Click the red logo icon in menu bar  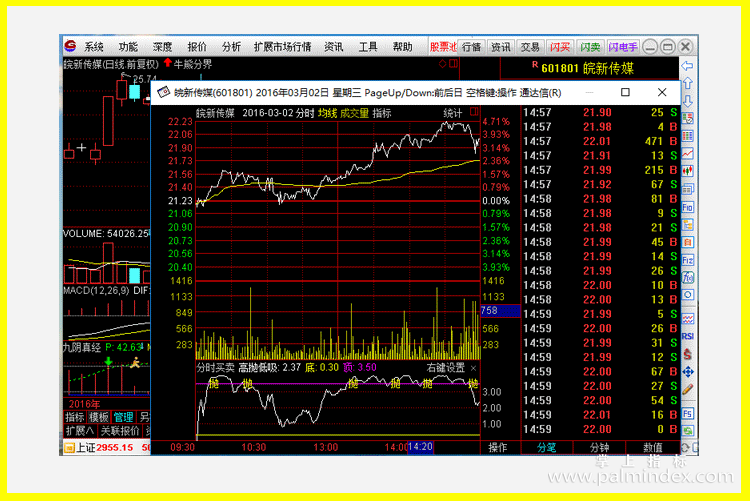[70, 46]
